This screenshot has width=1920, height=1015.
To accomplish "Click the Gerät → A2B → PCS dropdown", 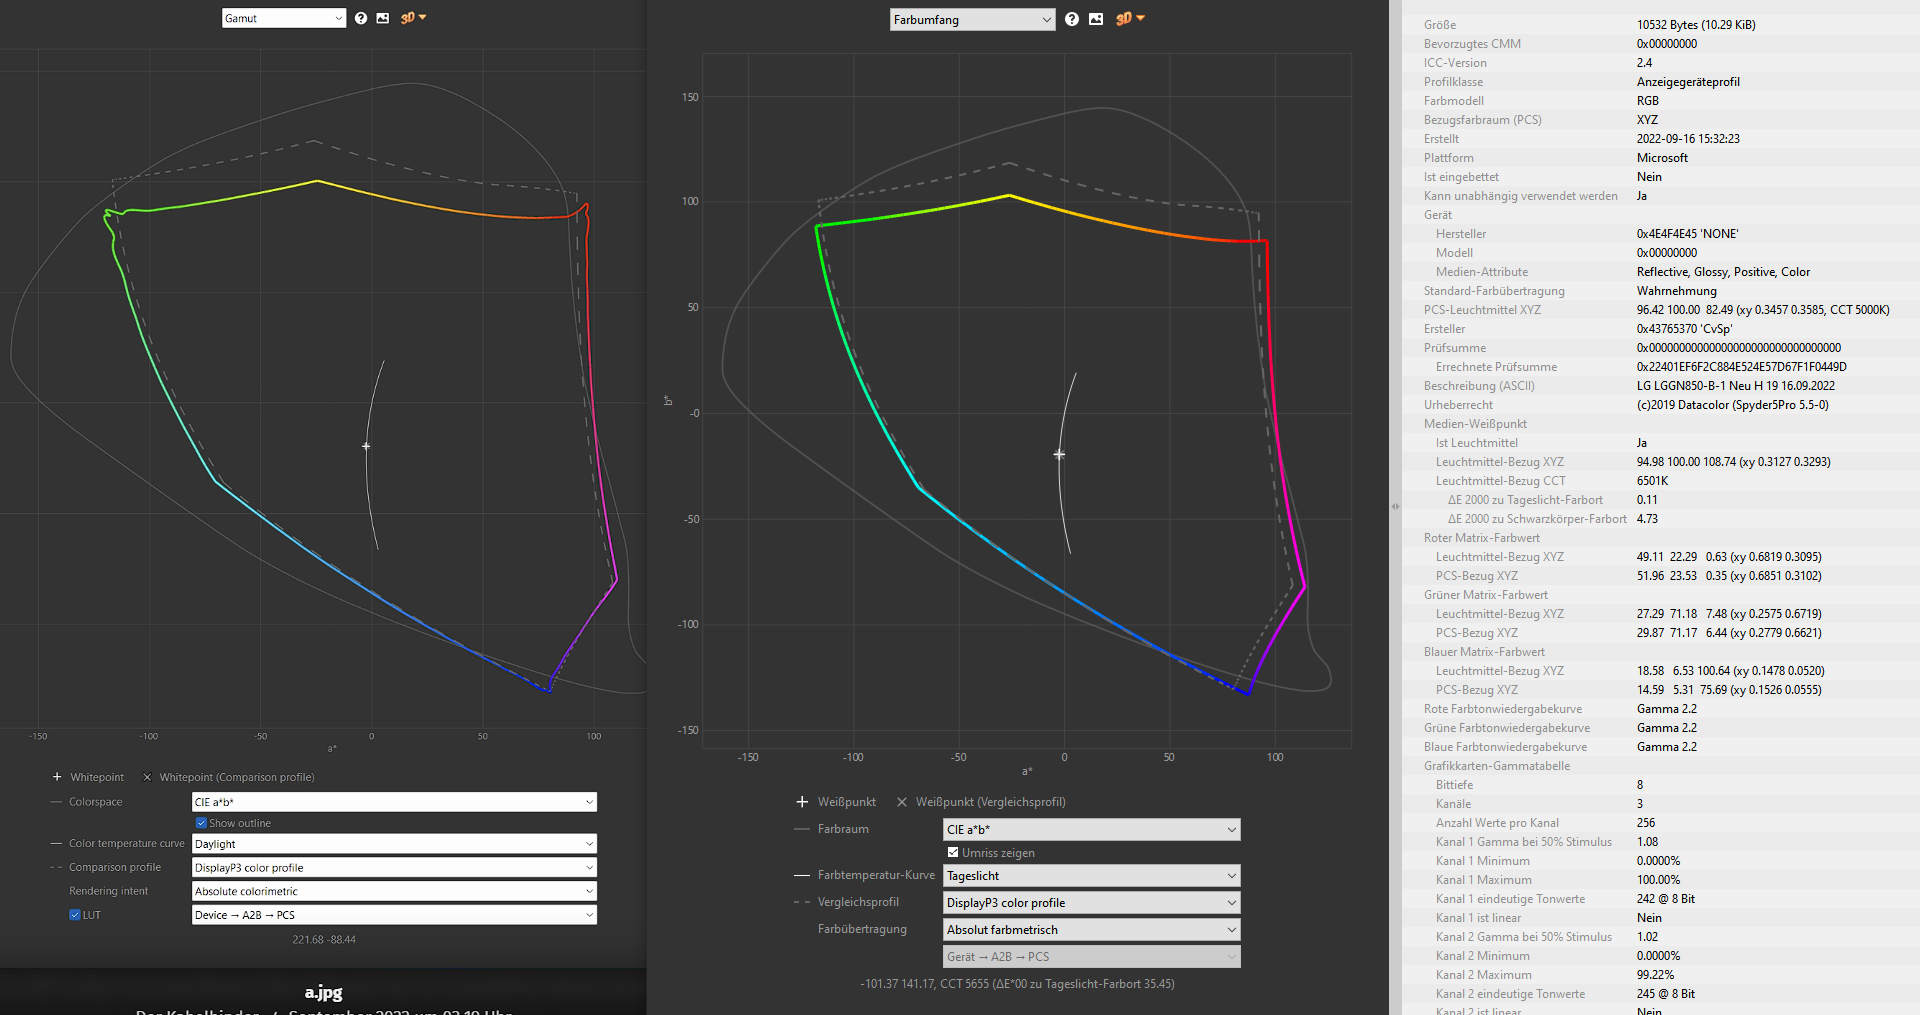I will [x=1091, y=957].
